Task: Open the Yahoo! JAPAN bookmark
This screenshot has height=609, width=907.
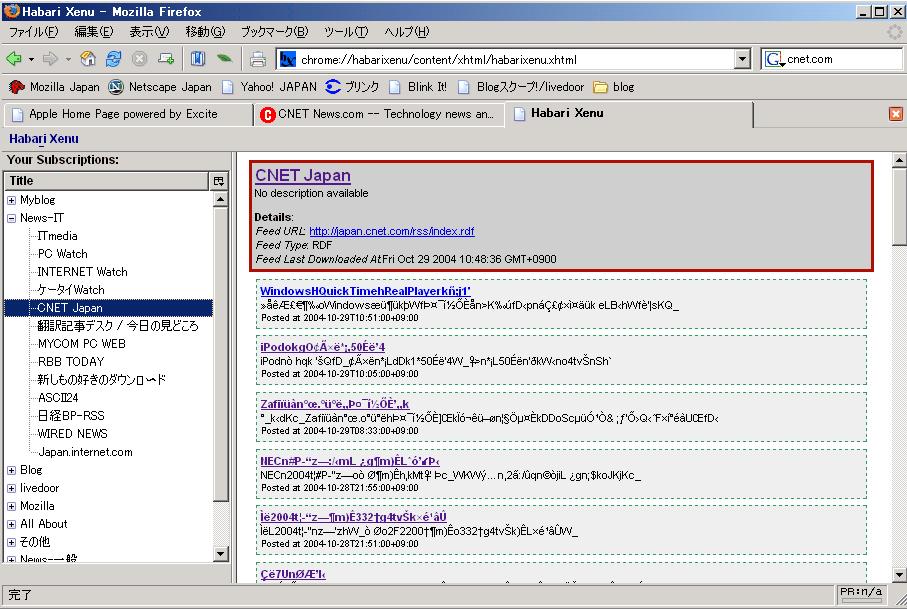Action: pyautogui.click(x=270, y=87)
